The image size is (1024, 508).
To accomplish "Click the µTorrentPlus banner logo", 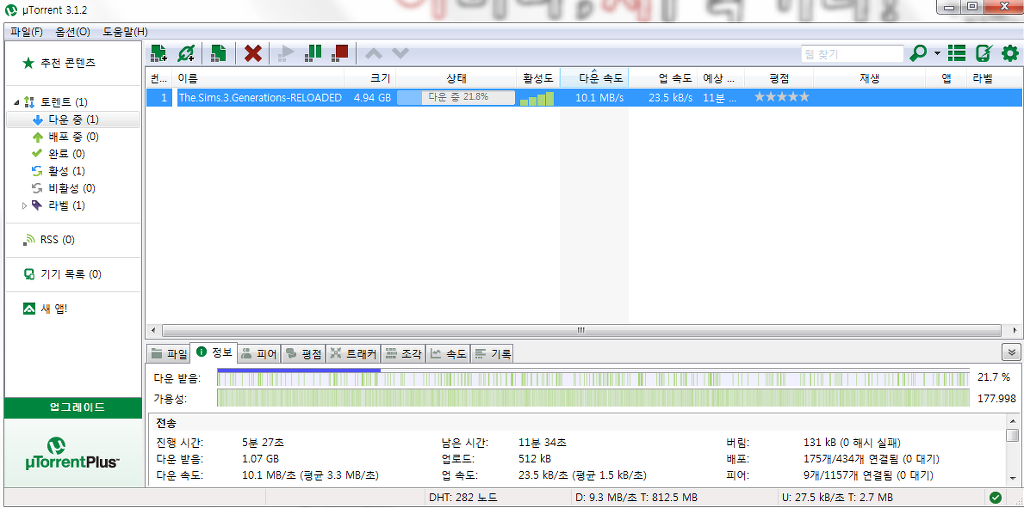I will click(73, 452).
